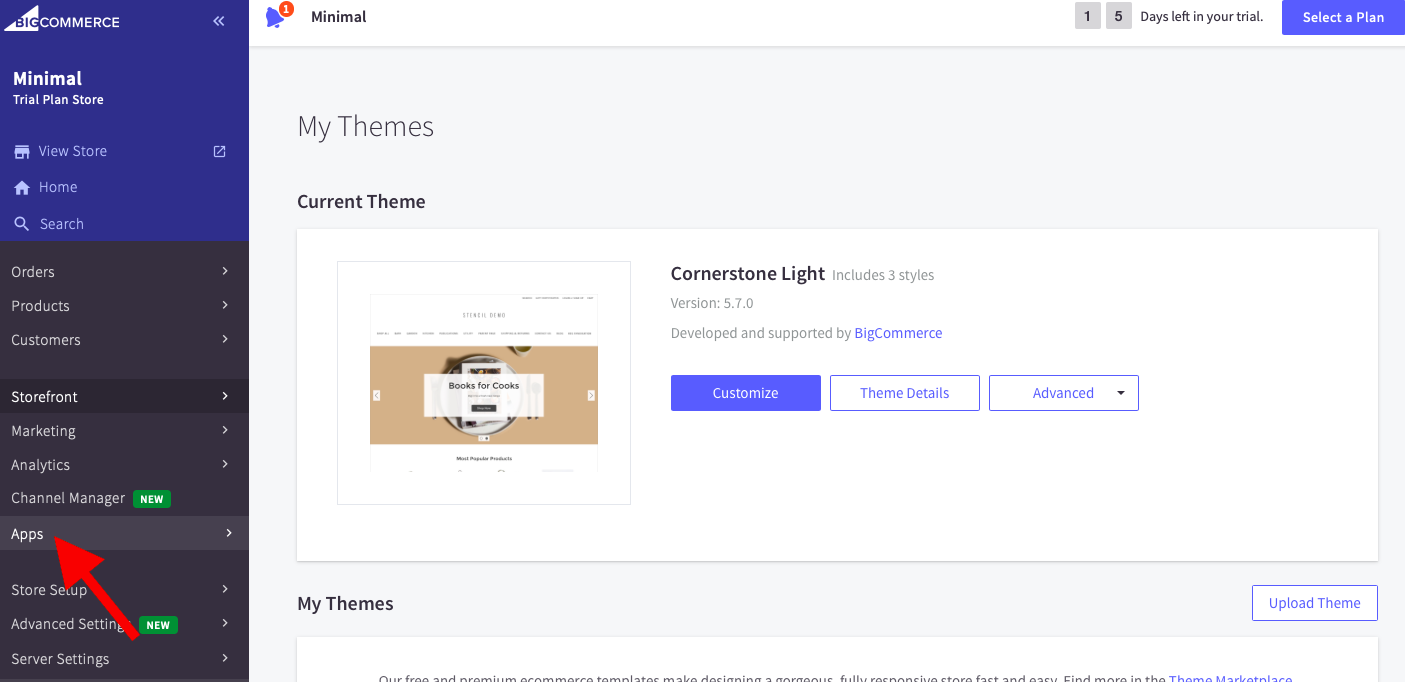
Task: Expand the Orders menu chevron
Action: point(225,271)
